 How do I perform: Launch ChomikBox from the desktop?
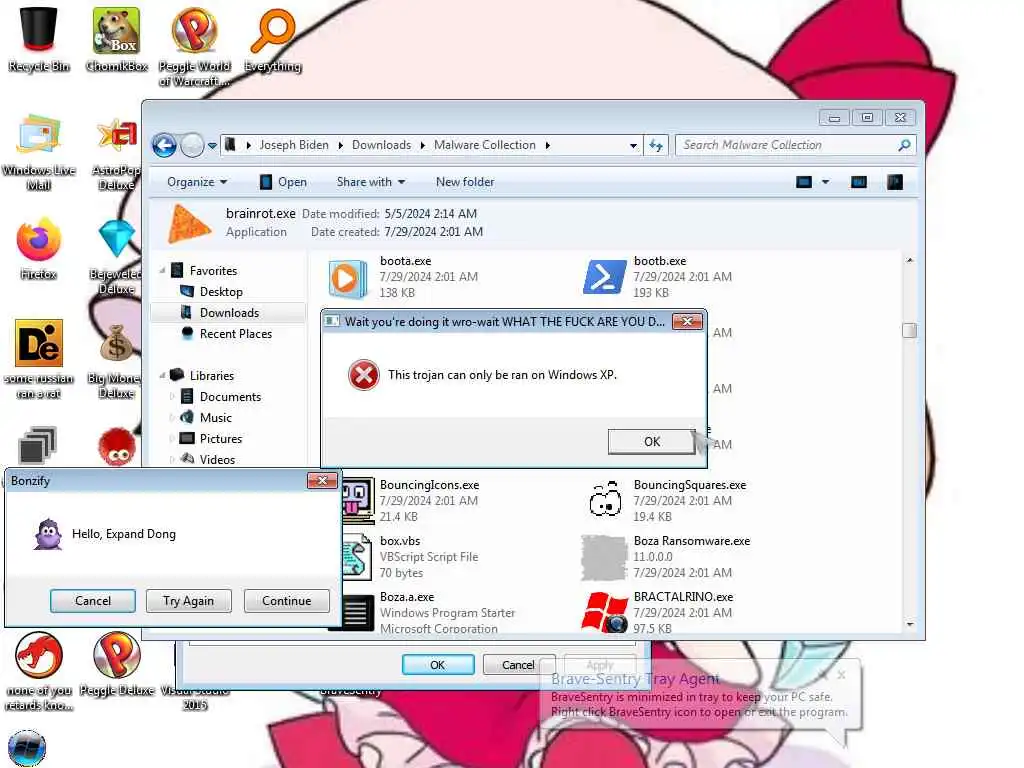[116, 39]
